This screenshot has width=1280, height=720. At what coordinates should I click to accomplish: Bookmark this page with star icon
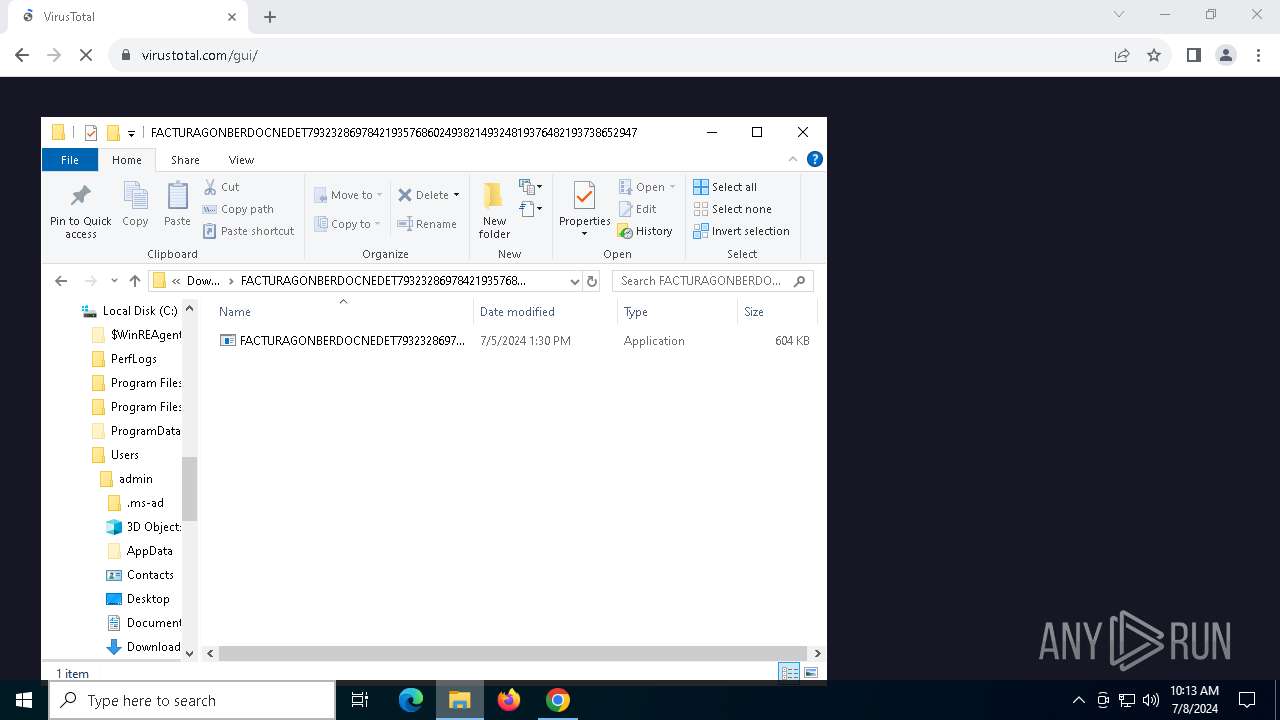pos(1154,55)
